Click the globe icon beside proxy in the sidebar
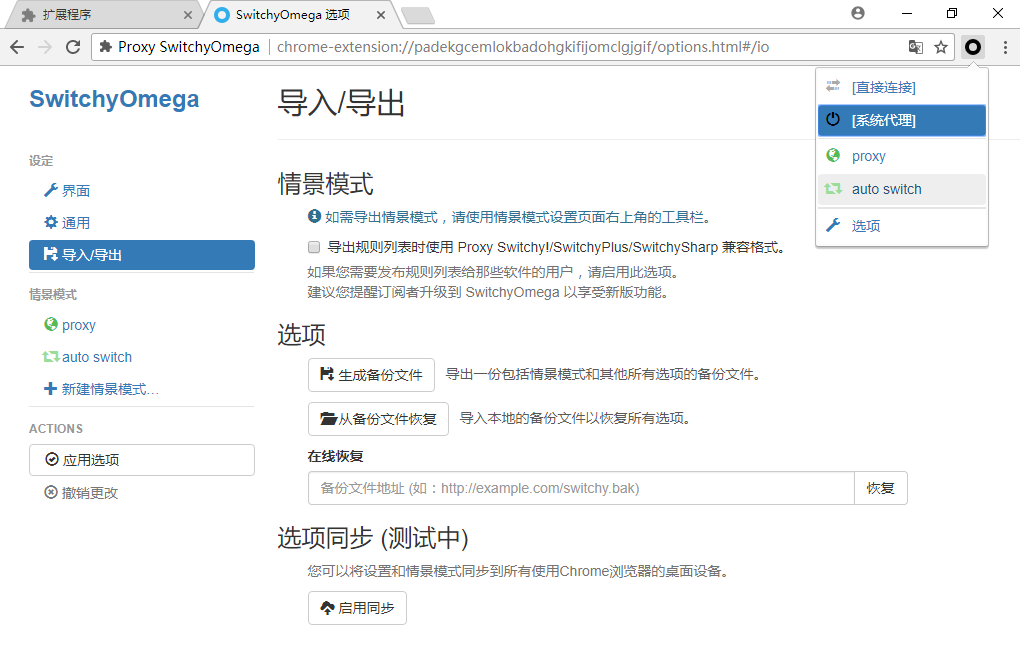Viewport: 1020px width, 651px height. [x=51, y=324]
